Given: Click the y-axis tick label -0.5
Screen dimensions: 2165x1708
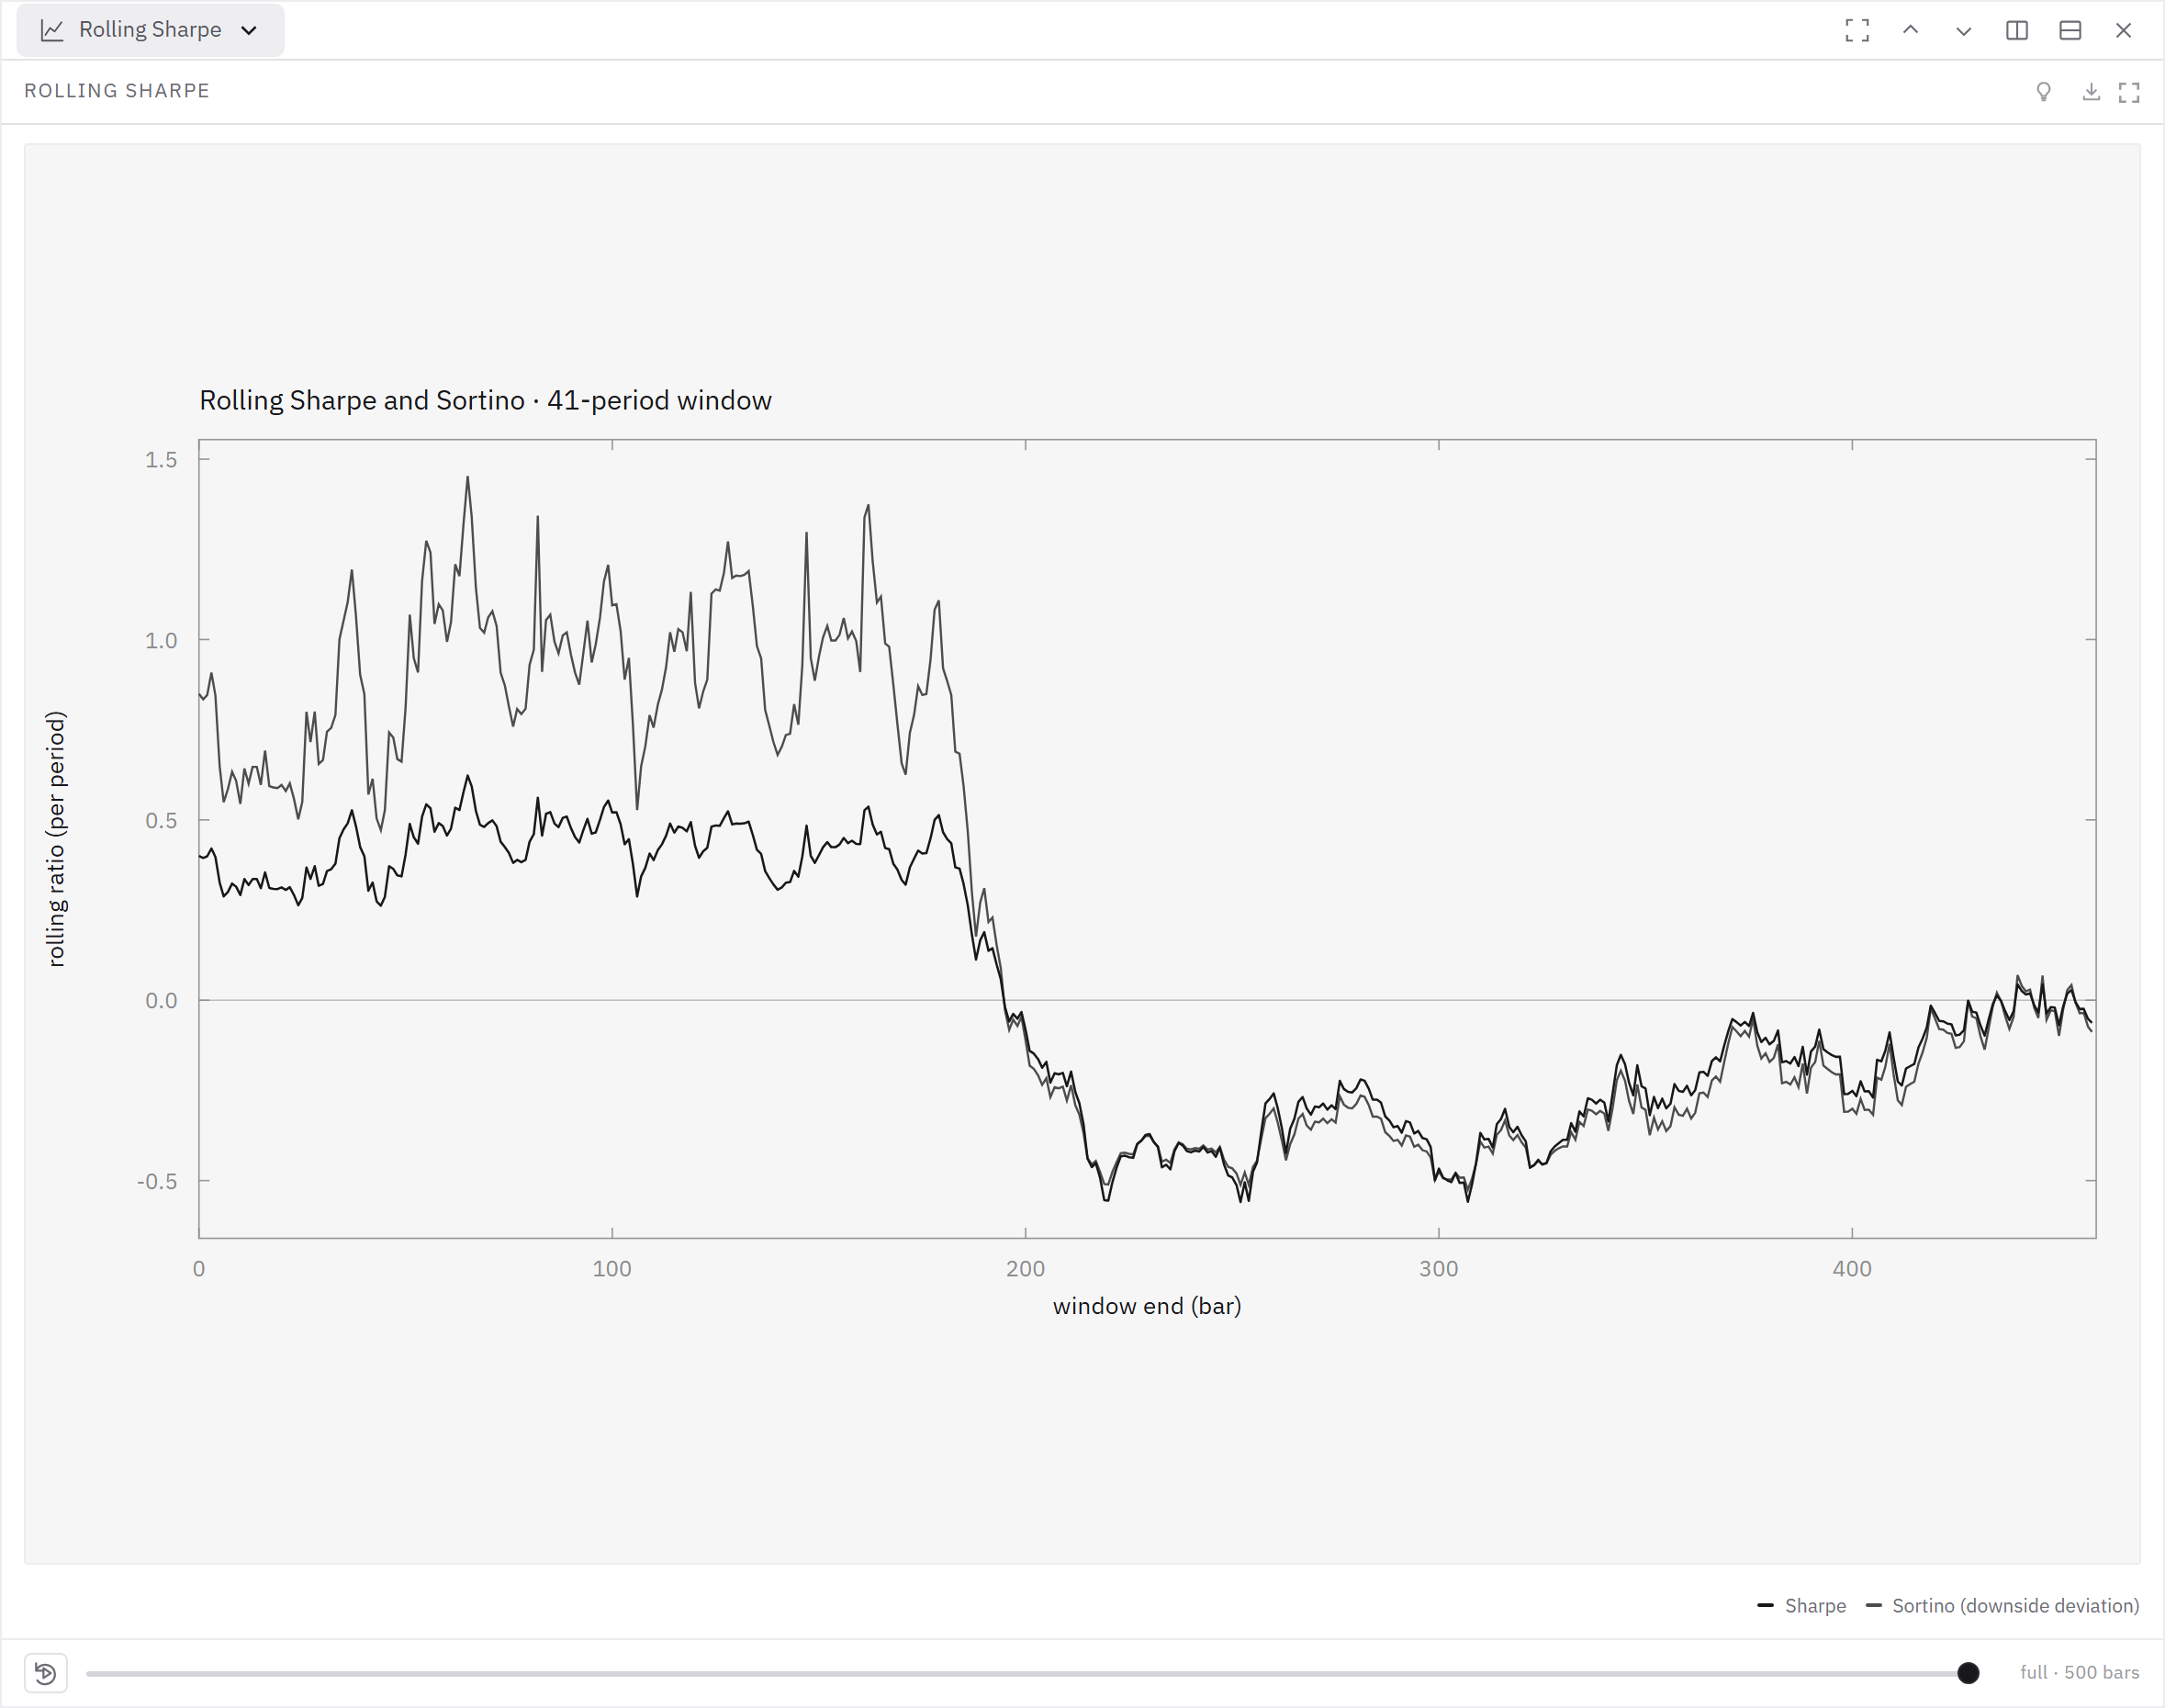Looking at the screenshot, I should pos(157,1181).
